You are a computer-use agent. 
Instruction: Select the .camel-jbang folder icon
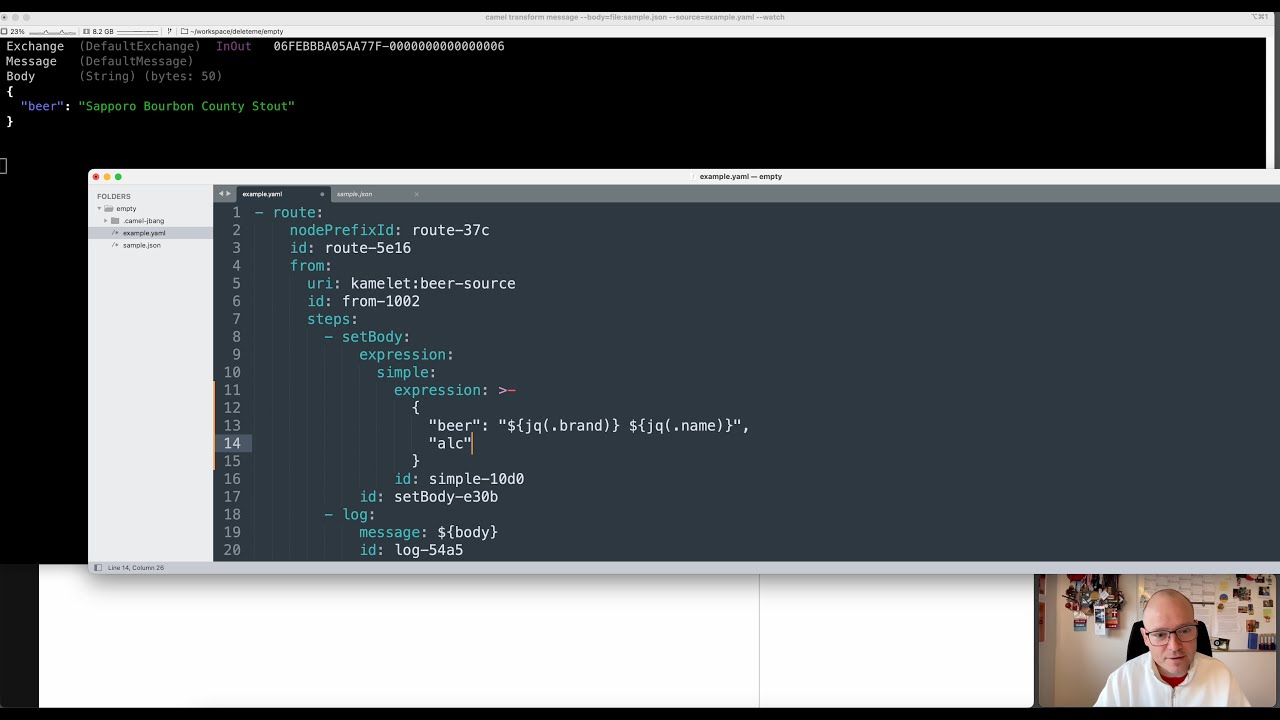[115, 221]
